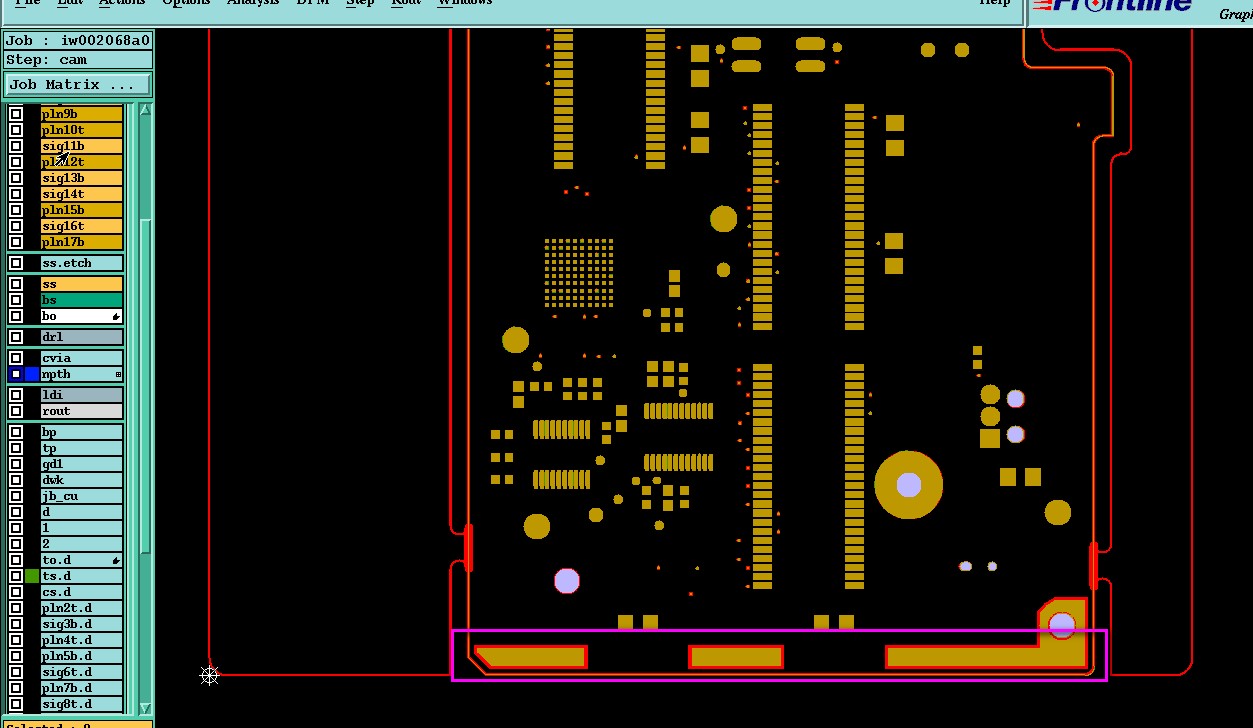The image size is (1253, 728).
Task: Select layer name sig6t.d
Action: (x=81, y=672)
